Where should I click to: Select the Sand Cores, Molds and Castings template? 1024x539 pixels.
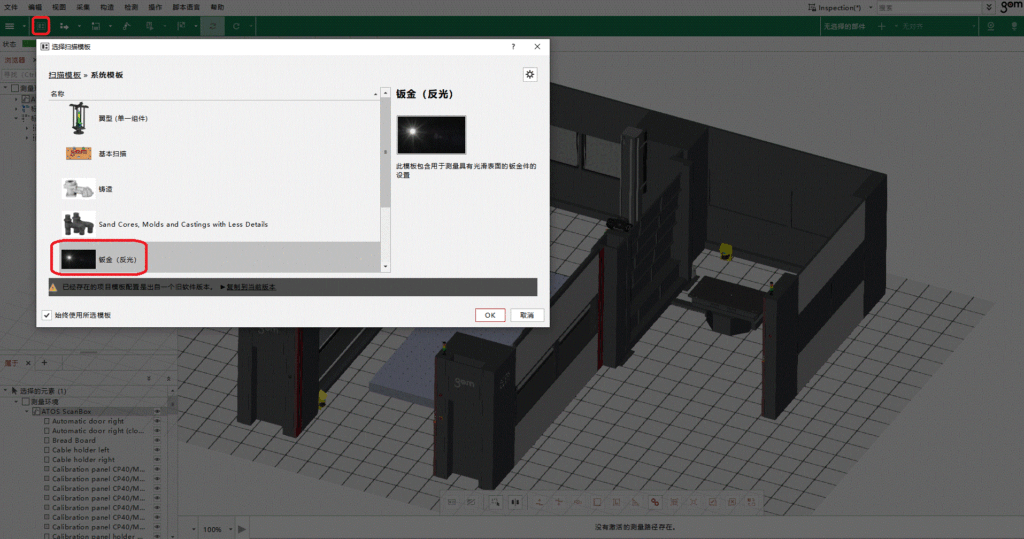215,224
